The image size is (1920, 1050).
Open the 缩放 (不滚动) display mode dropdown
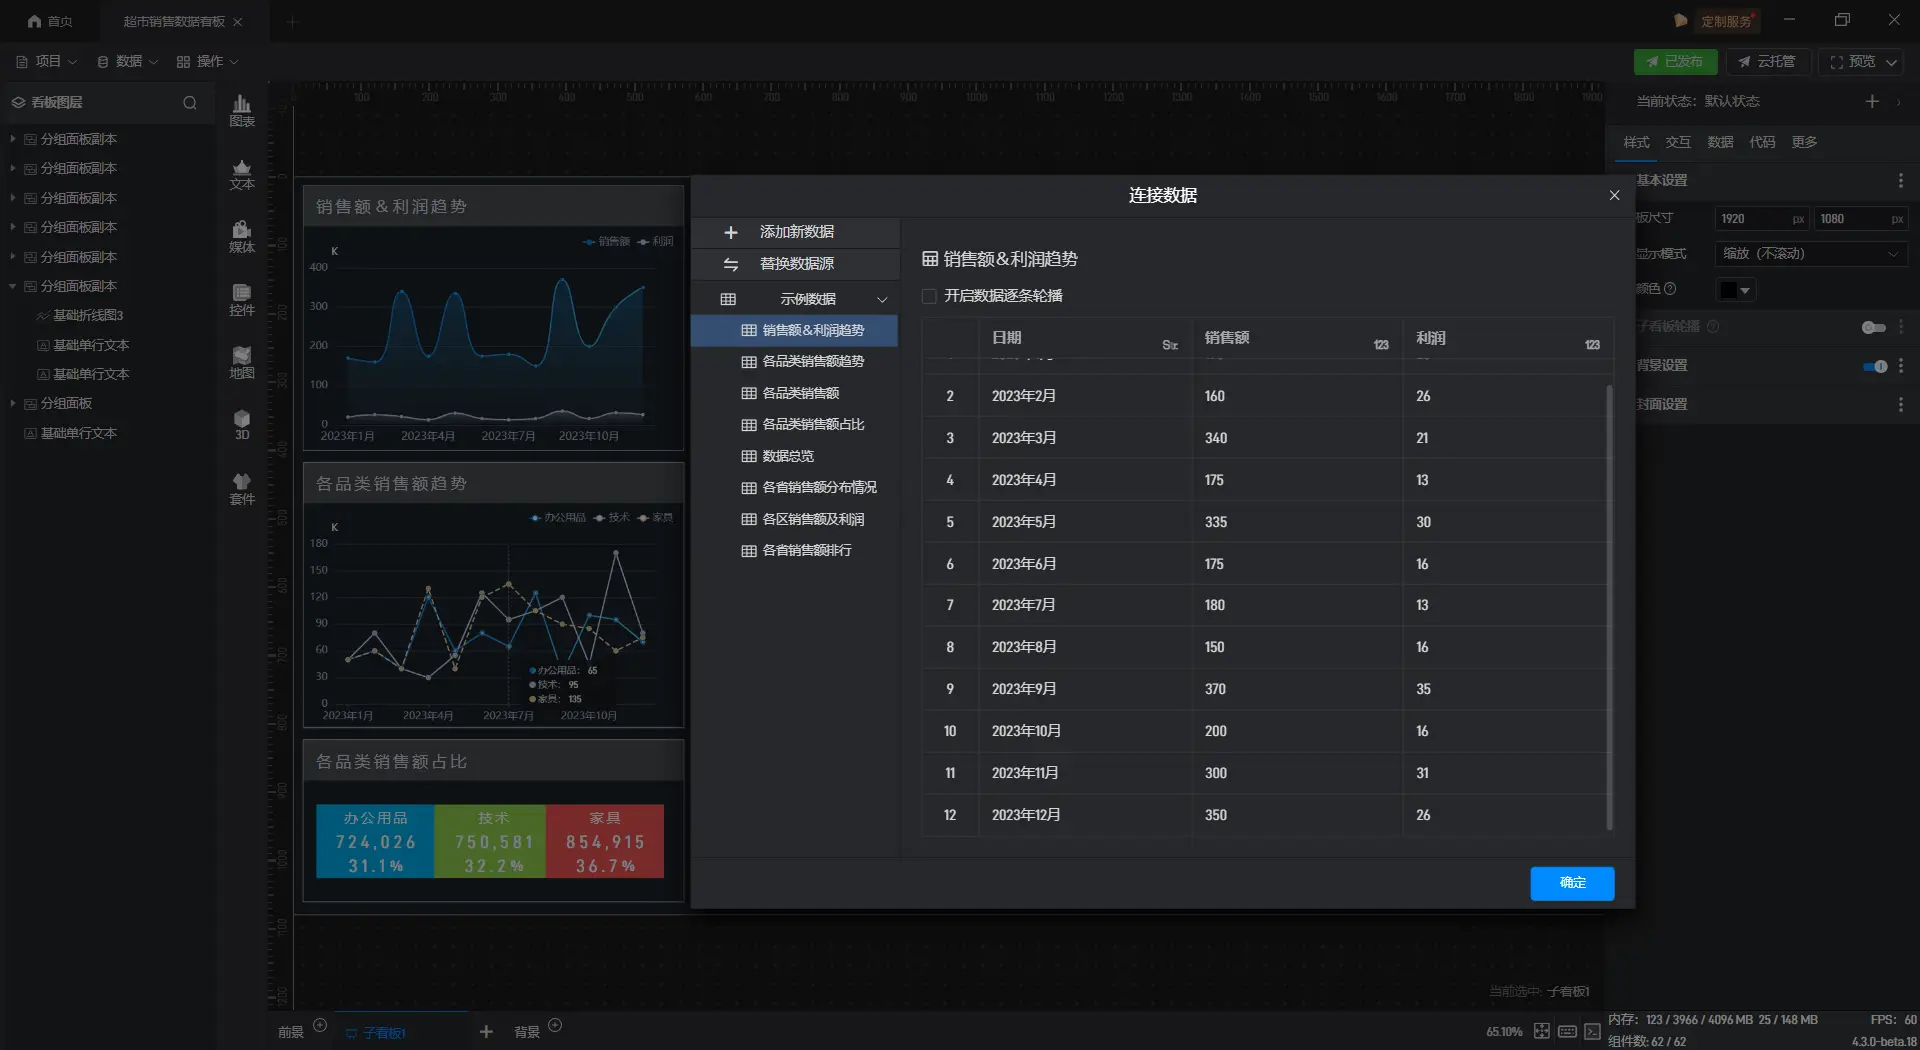click(1810, 254)
